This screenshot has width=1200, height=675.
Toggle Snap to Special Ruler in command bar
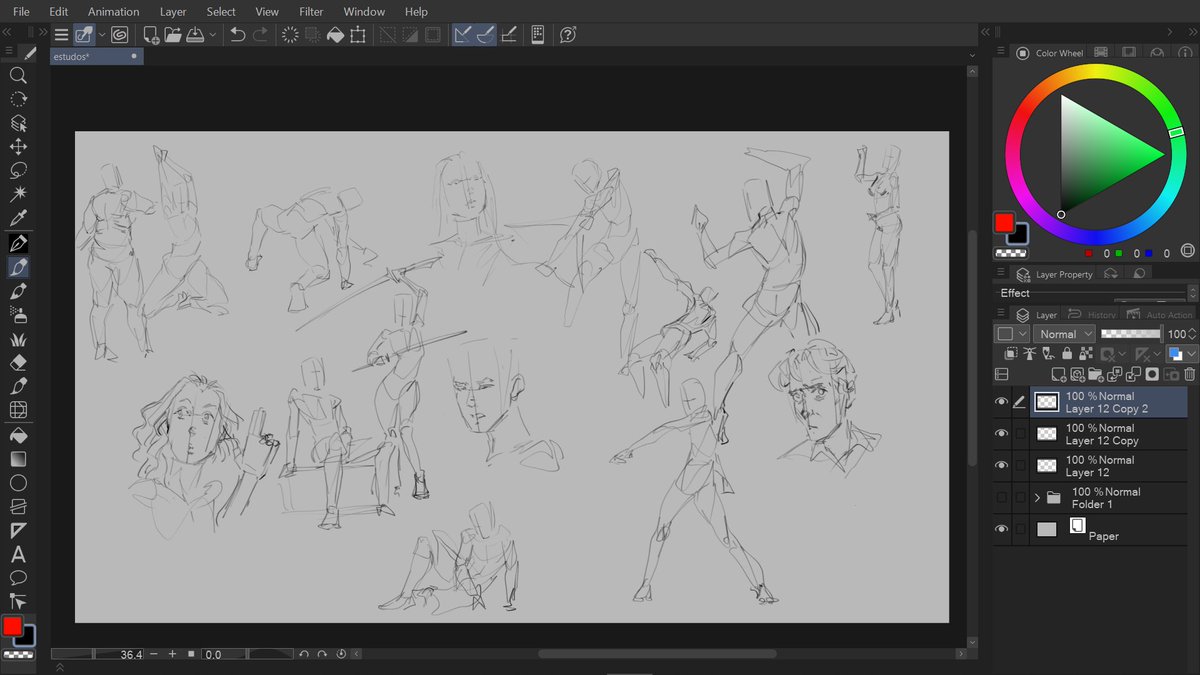tap(486, 35)
